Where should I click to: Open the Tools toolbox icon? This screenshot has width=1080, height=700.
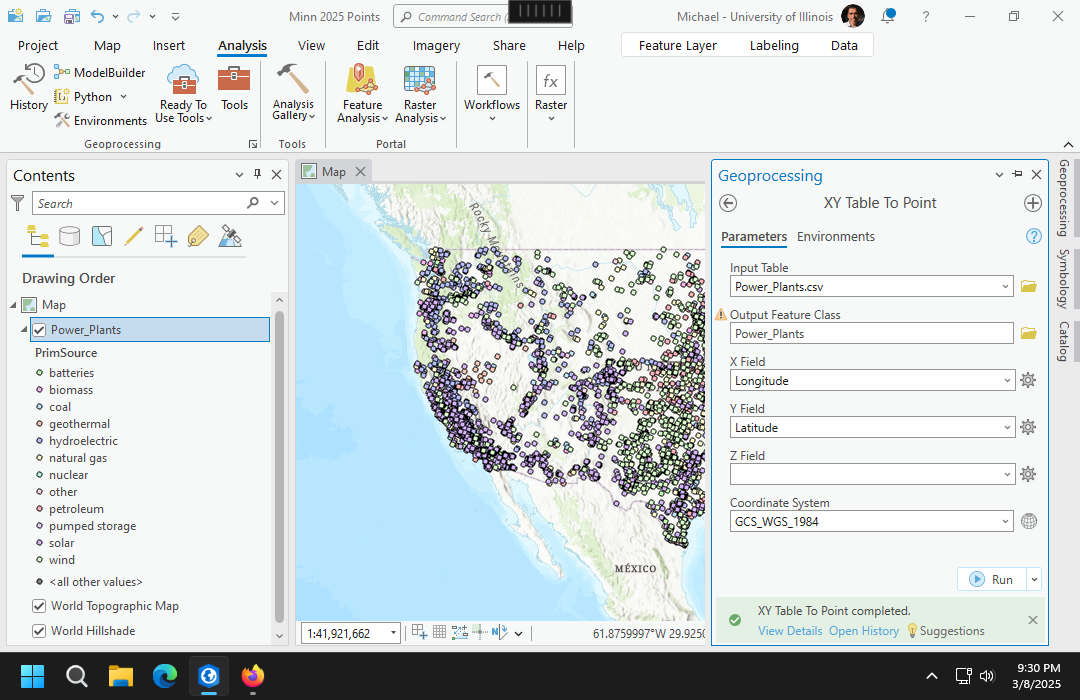click(234, 86)
